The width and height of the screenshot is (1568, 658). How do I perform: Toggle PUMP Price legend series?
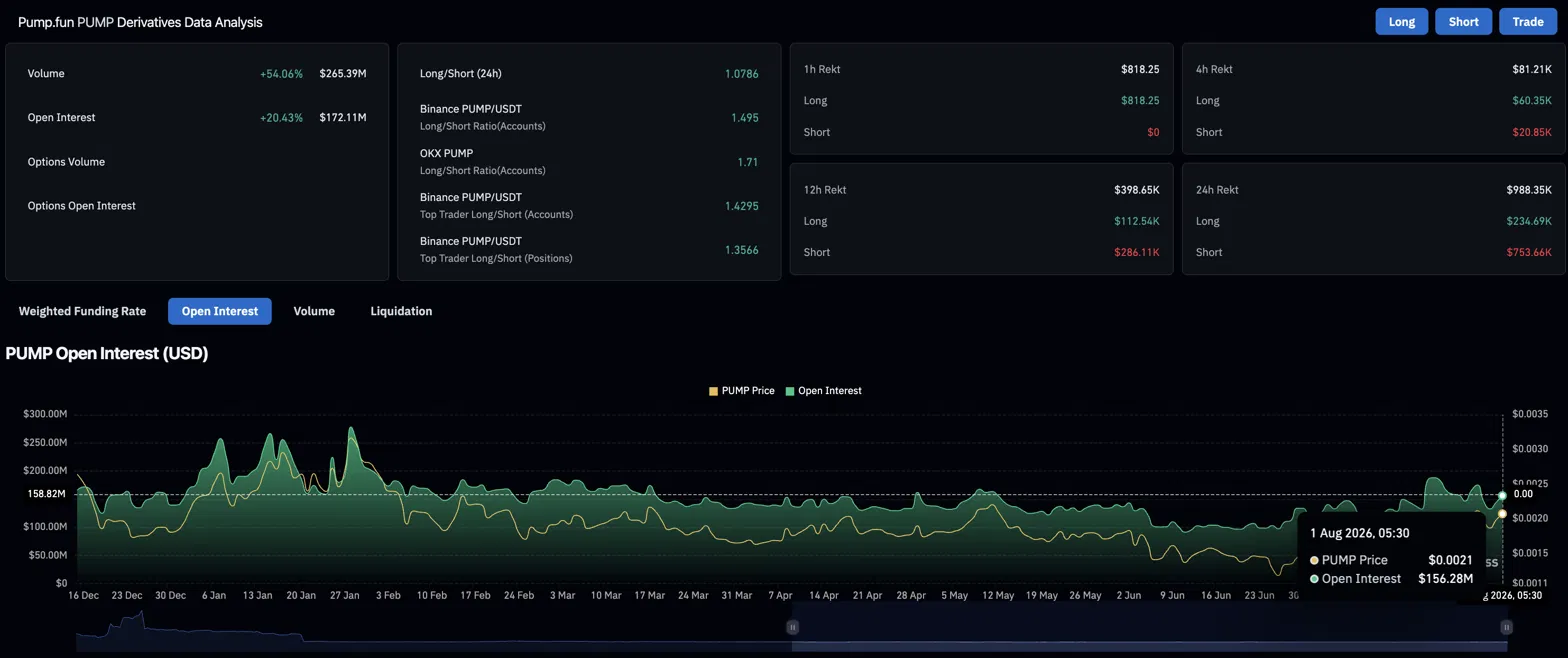[x=742, y=391]
